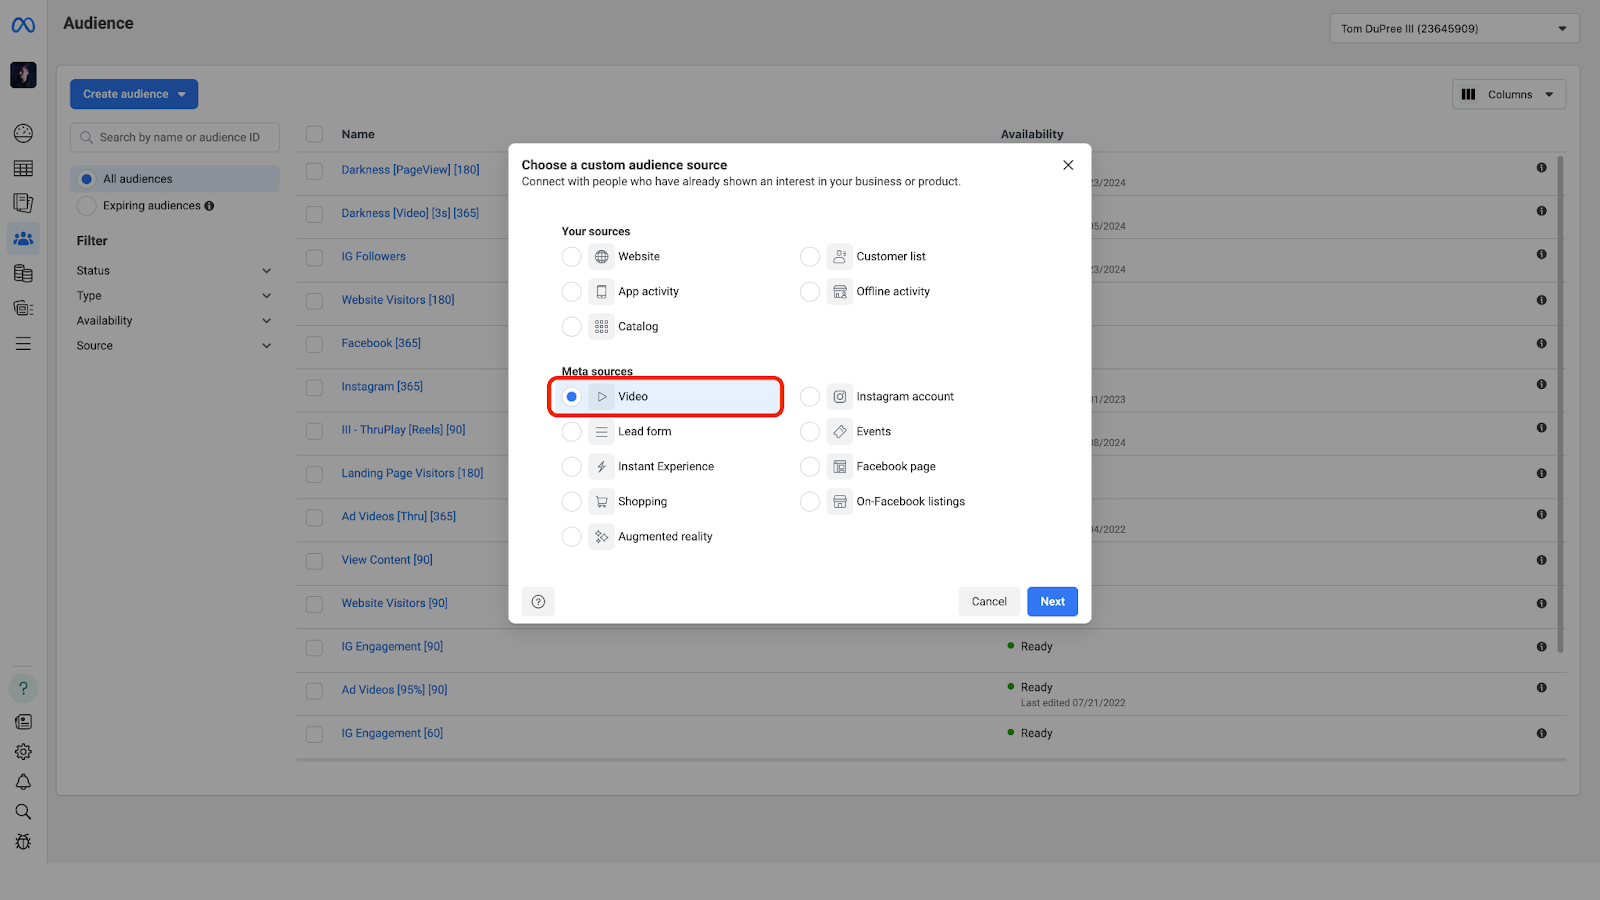This screenshot has width=1600, height=900.
Task: Click the phone icon next to App activity
Action: coord(601,292)
